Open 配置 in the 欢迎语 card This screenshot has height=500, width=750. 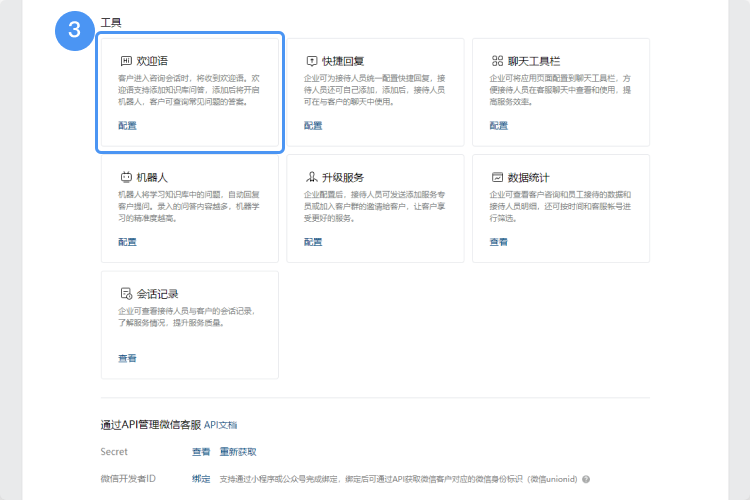[x=127, y=126]
